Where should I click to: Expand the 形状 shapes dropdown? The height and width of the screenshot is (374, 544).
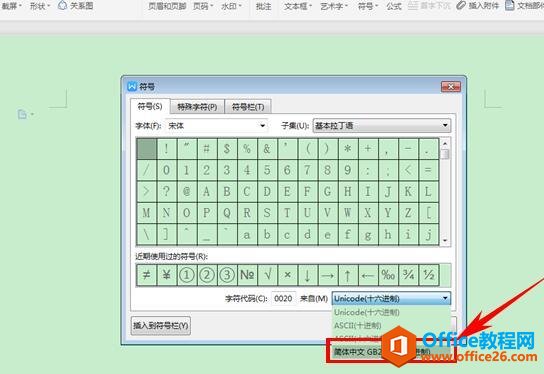pyautogui.click(x=40, y=6)
